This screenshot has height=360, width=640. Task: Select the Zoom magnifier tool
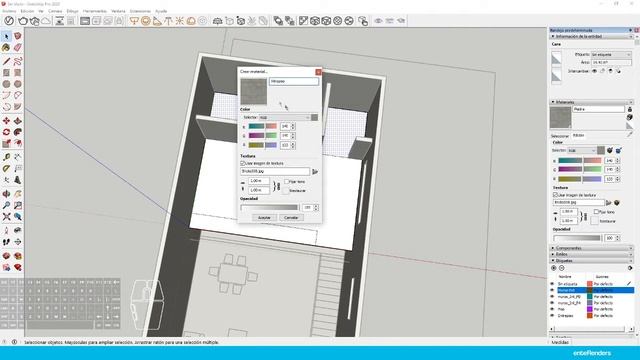coord(6,205)
